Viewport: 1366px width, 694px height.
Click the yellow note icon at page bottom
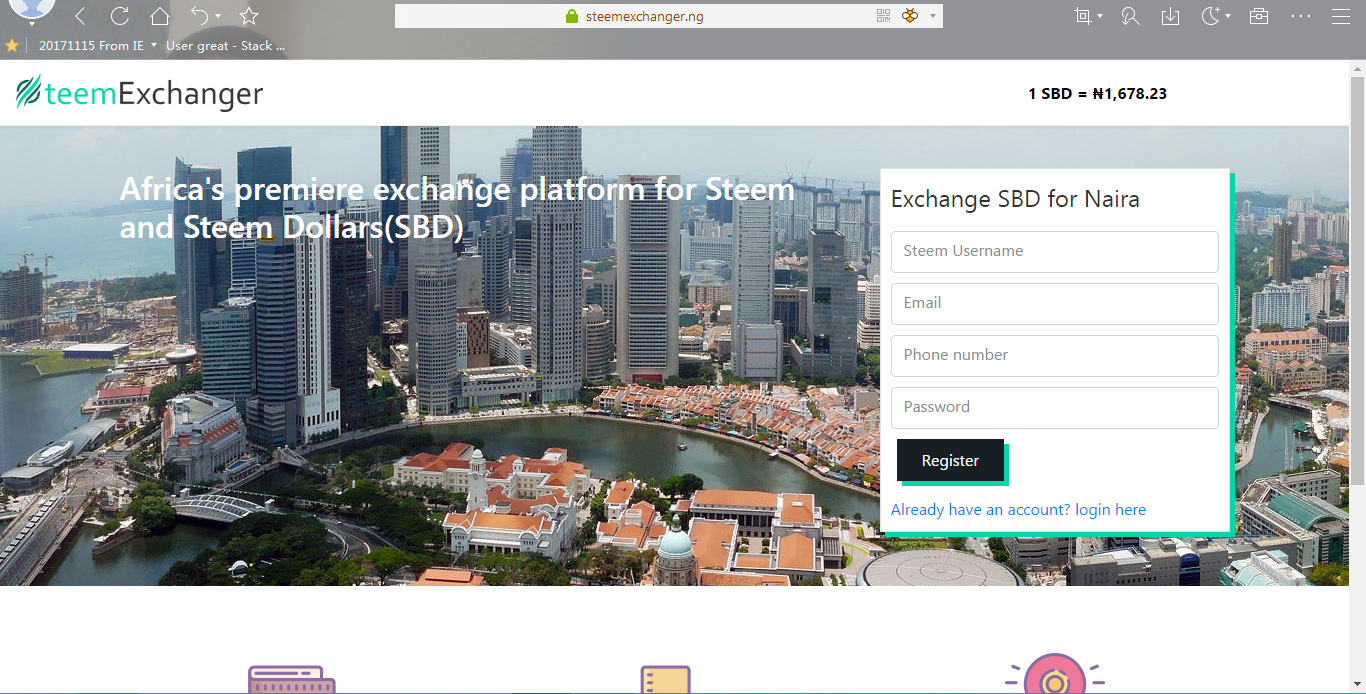pos(666,680)
